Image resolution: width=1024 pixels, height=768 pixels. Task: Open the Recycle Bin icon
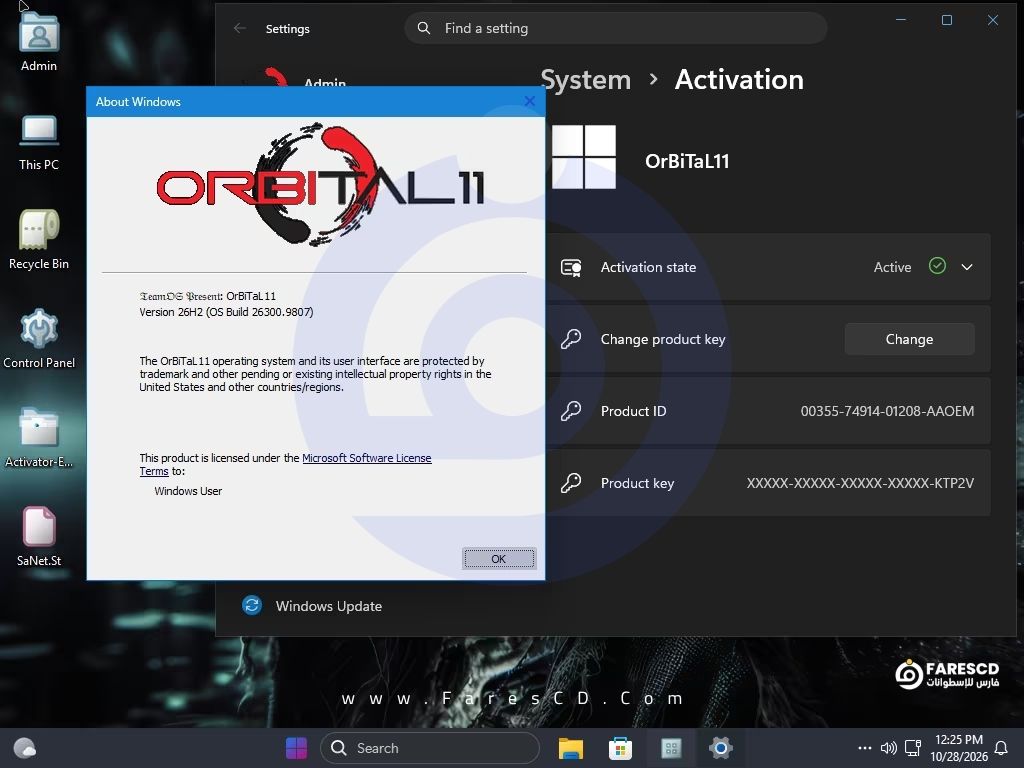click(39, 239)
